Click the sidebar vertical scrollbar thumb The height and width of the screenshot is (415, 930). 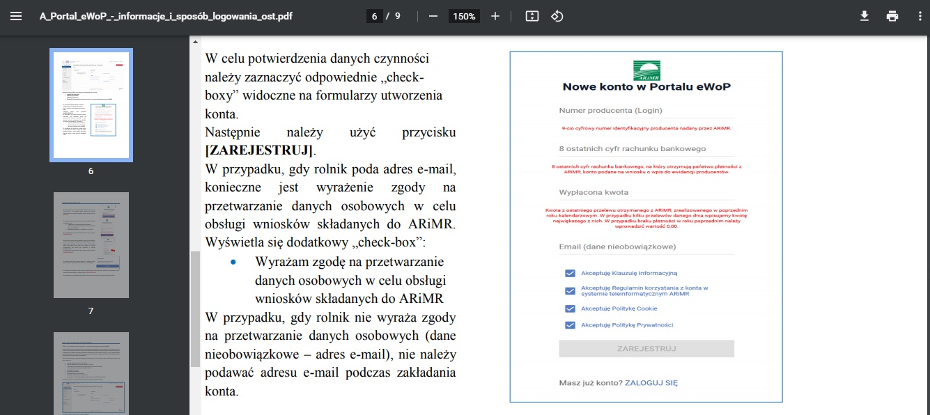coord(195,308)
